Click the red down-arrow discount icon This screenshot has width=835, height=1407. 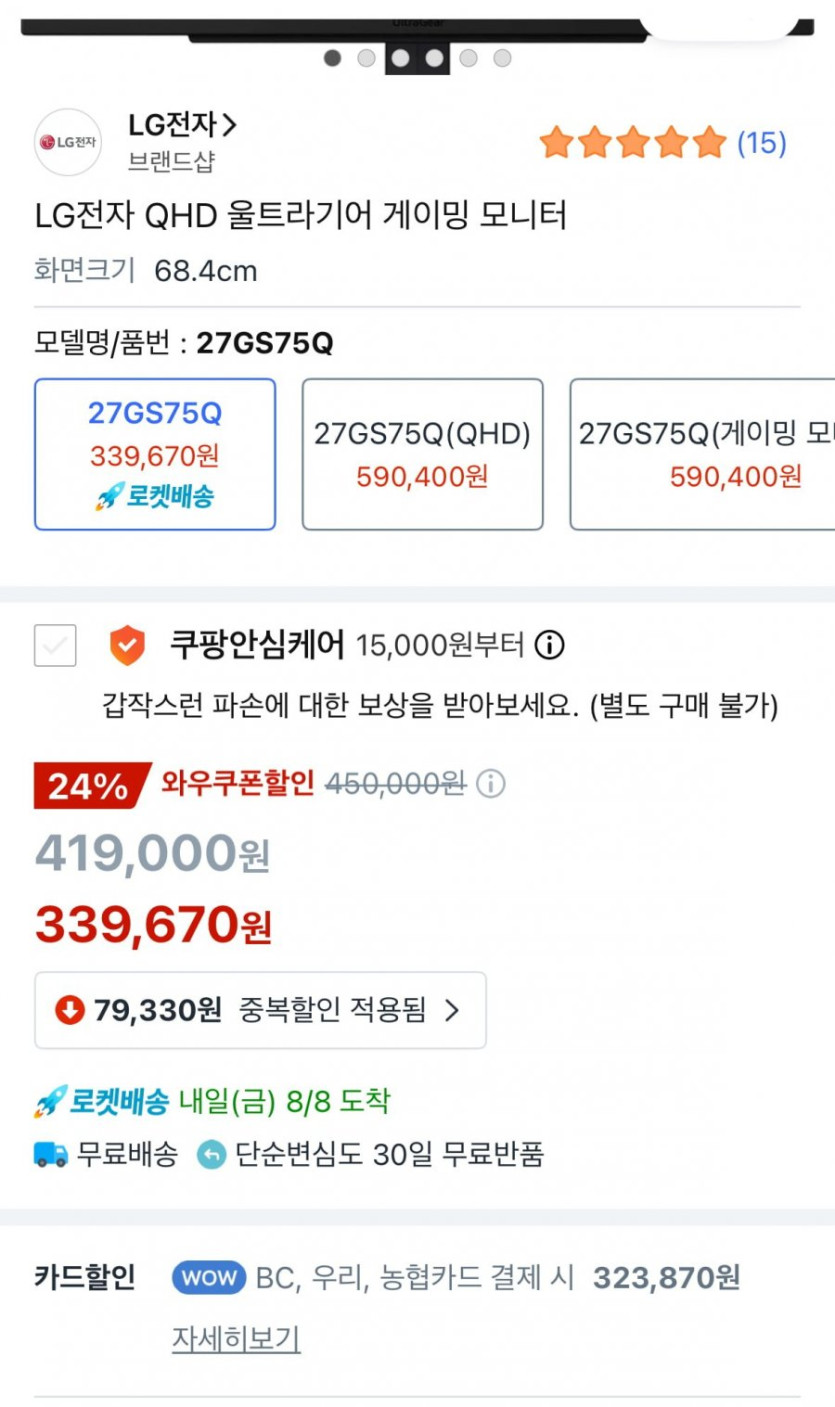coord(70,1010)
